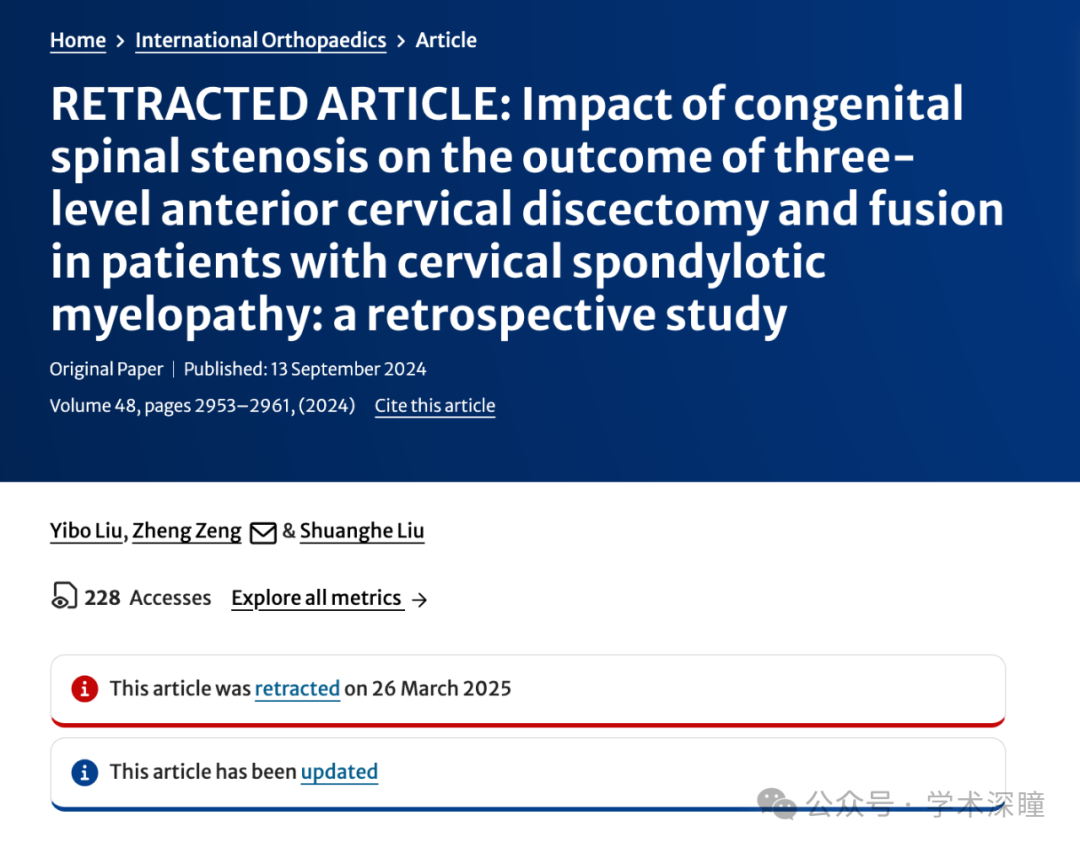Open the updated notice link
Image resolution: width=1080 pixels, height=848 pixels.
coord(339,772)
